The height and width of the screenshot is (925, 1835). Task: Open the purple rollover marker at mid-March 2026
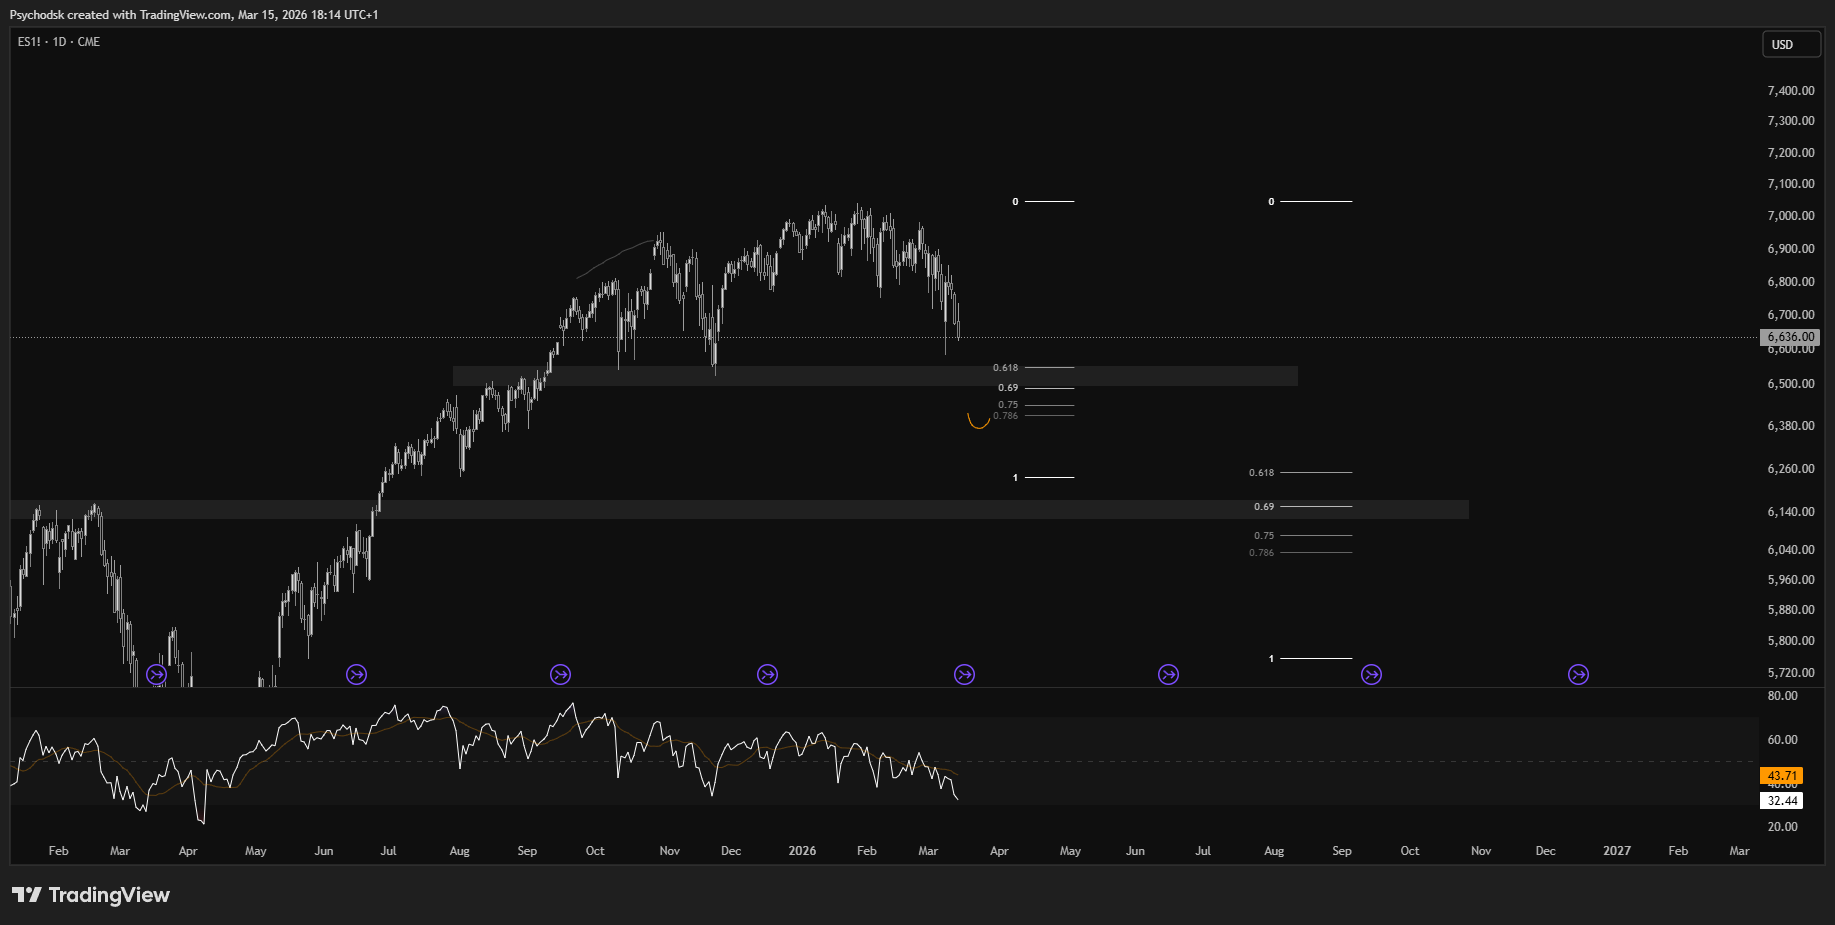tap(964, 675)
